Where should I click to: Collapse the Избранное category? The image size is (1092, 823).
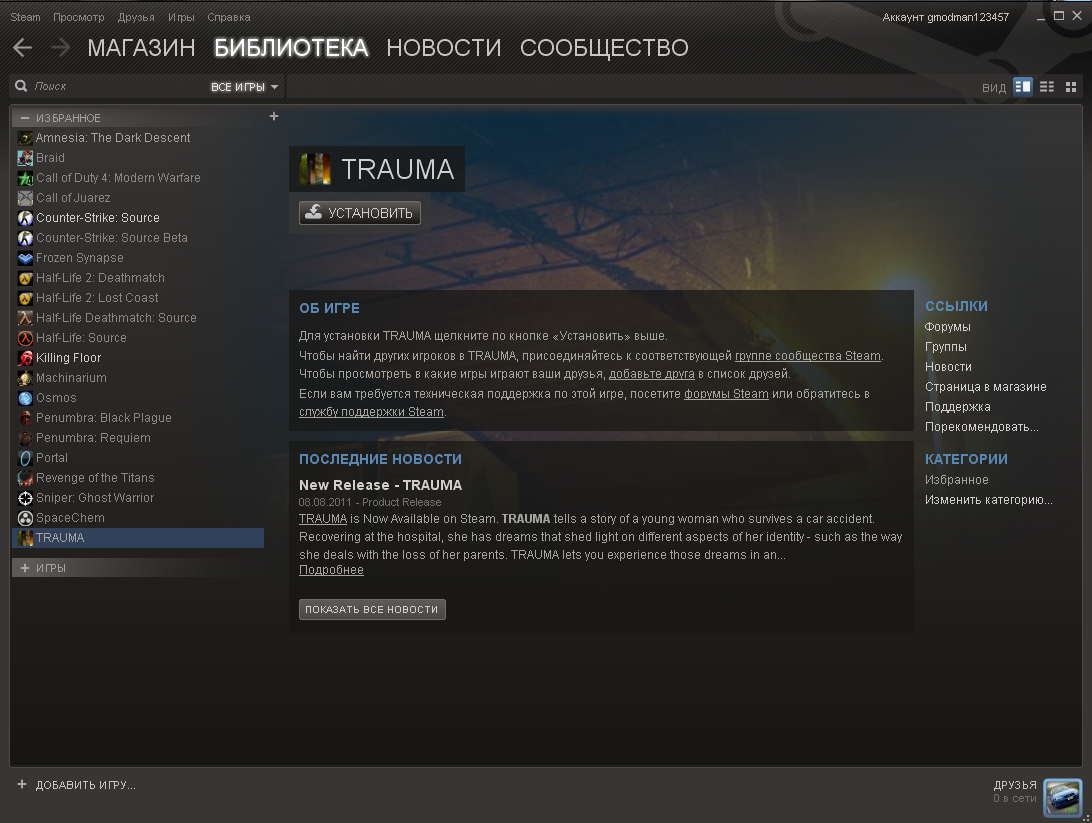click(25, 118)
